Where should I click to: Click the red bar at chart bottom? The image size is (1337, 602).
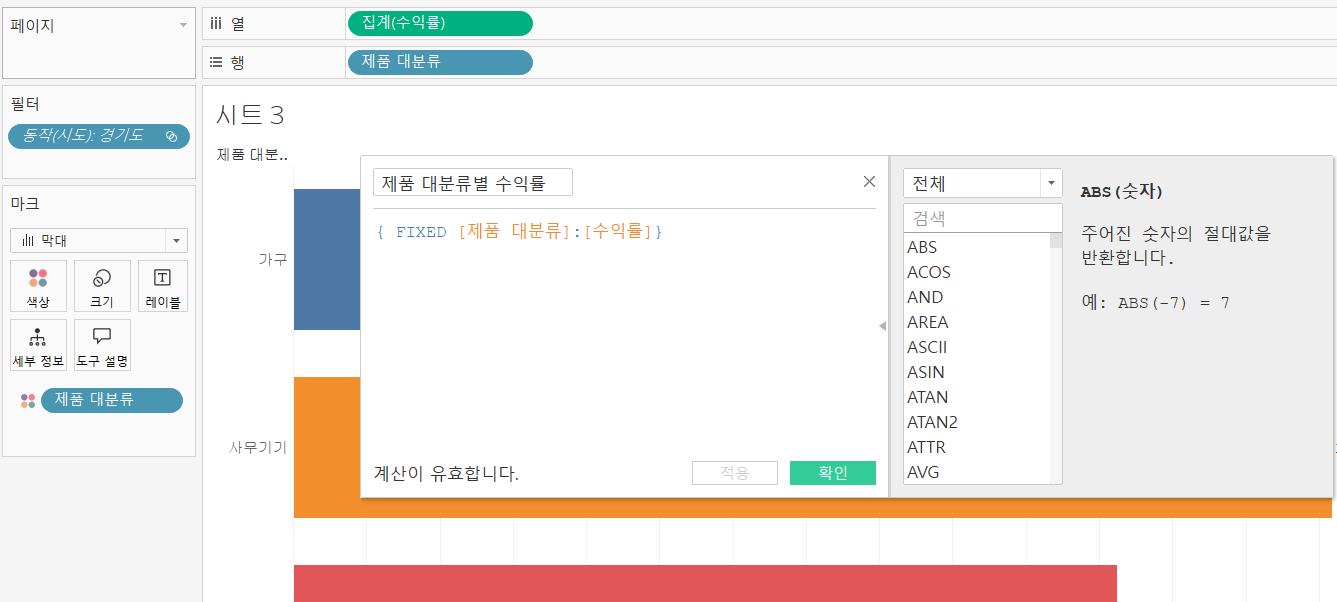coord(705,583)
